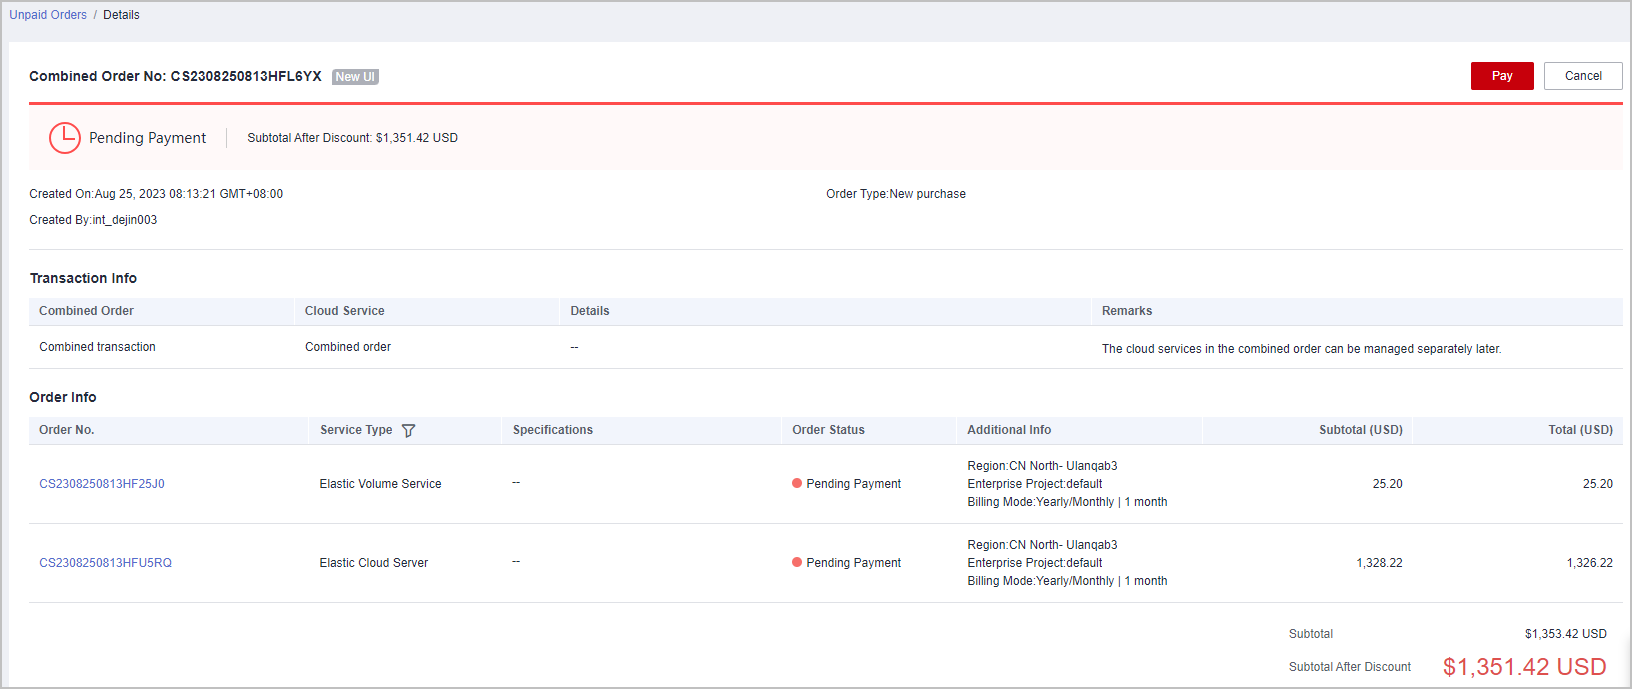
Task: Click the Details breadcrumb item
Action: [121, 15]
